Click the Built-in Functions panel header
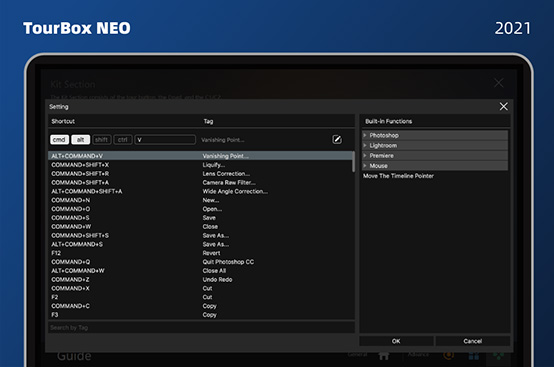The image size is (554, 367). tap(388, 121)
